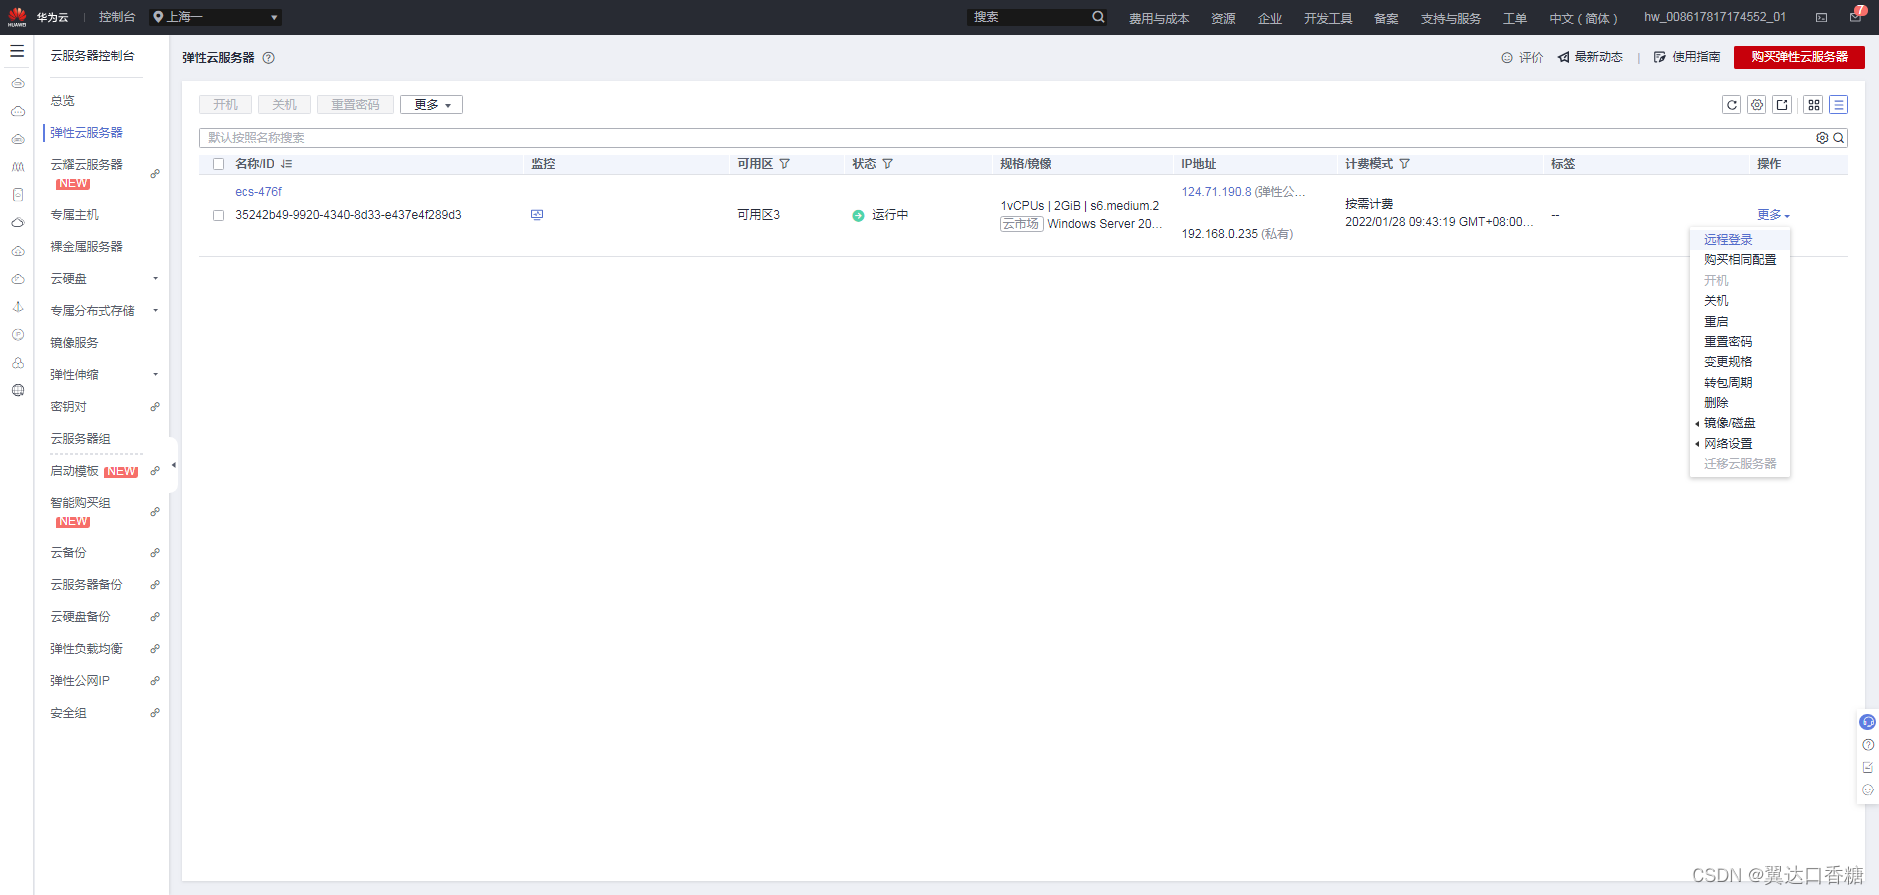Image resolution: width=1879 pixels, height=895 pixels.
Task: Select 重置密码 in the actions menu
Action: [1728, 342]
